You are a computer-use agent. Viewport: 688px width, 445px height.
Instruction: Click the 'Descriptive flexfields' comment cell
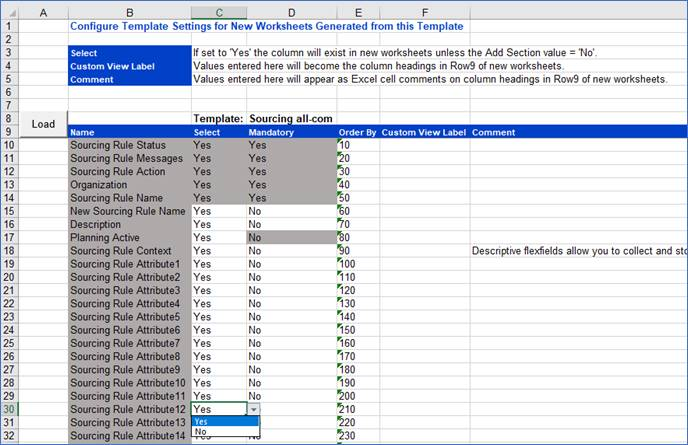point(578,251)
